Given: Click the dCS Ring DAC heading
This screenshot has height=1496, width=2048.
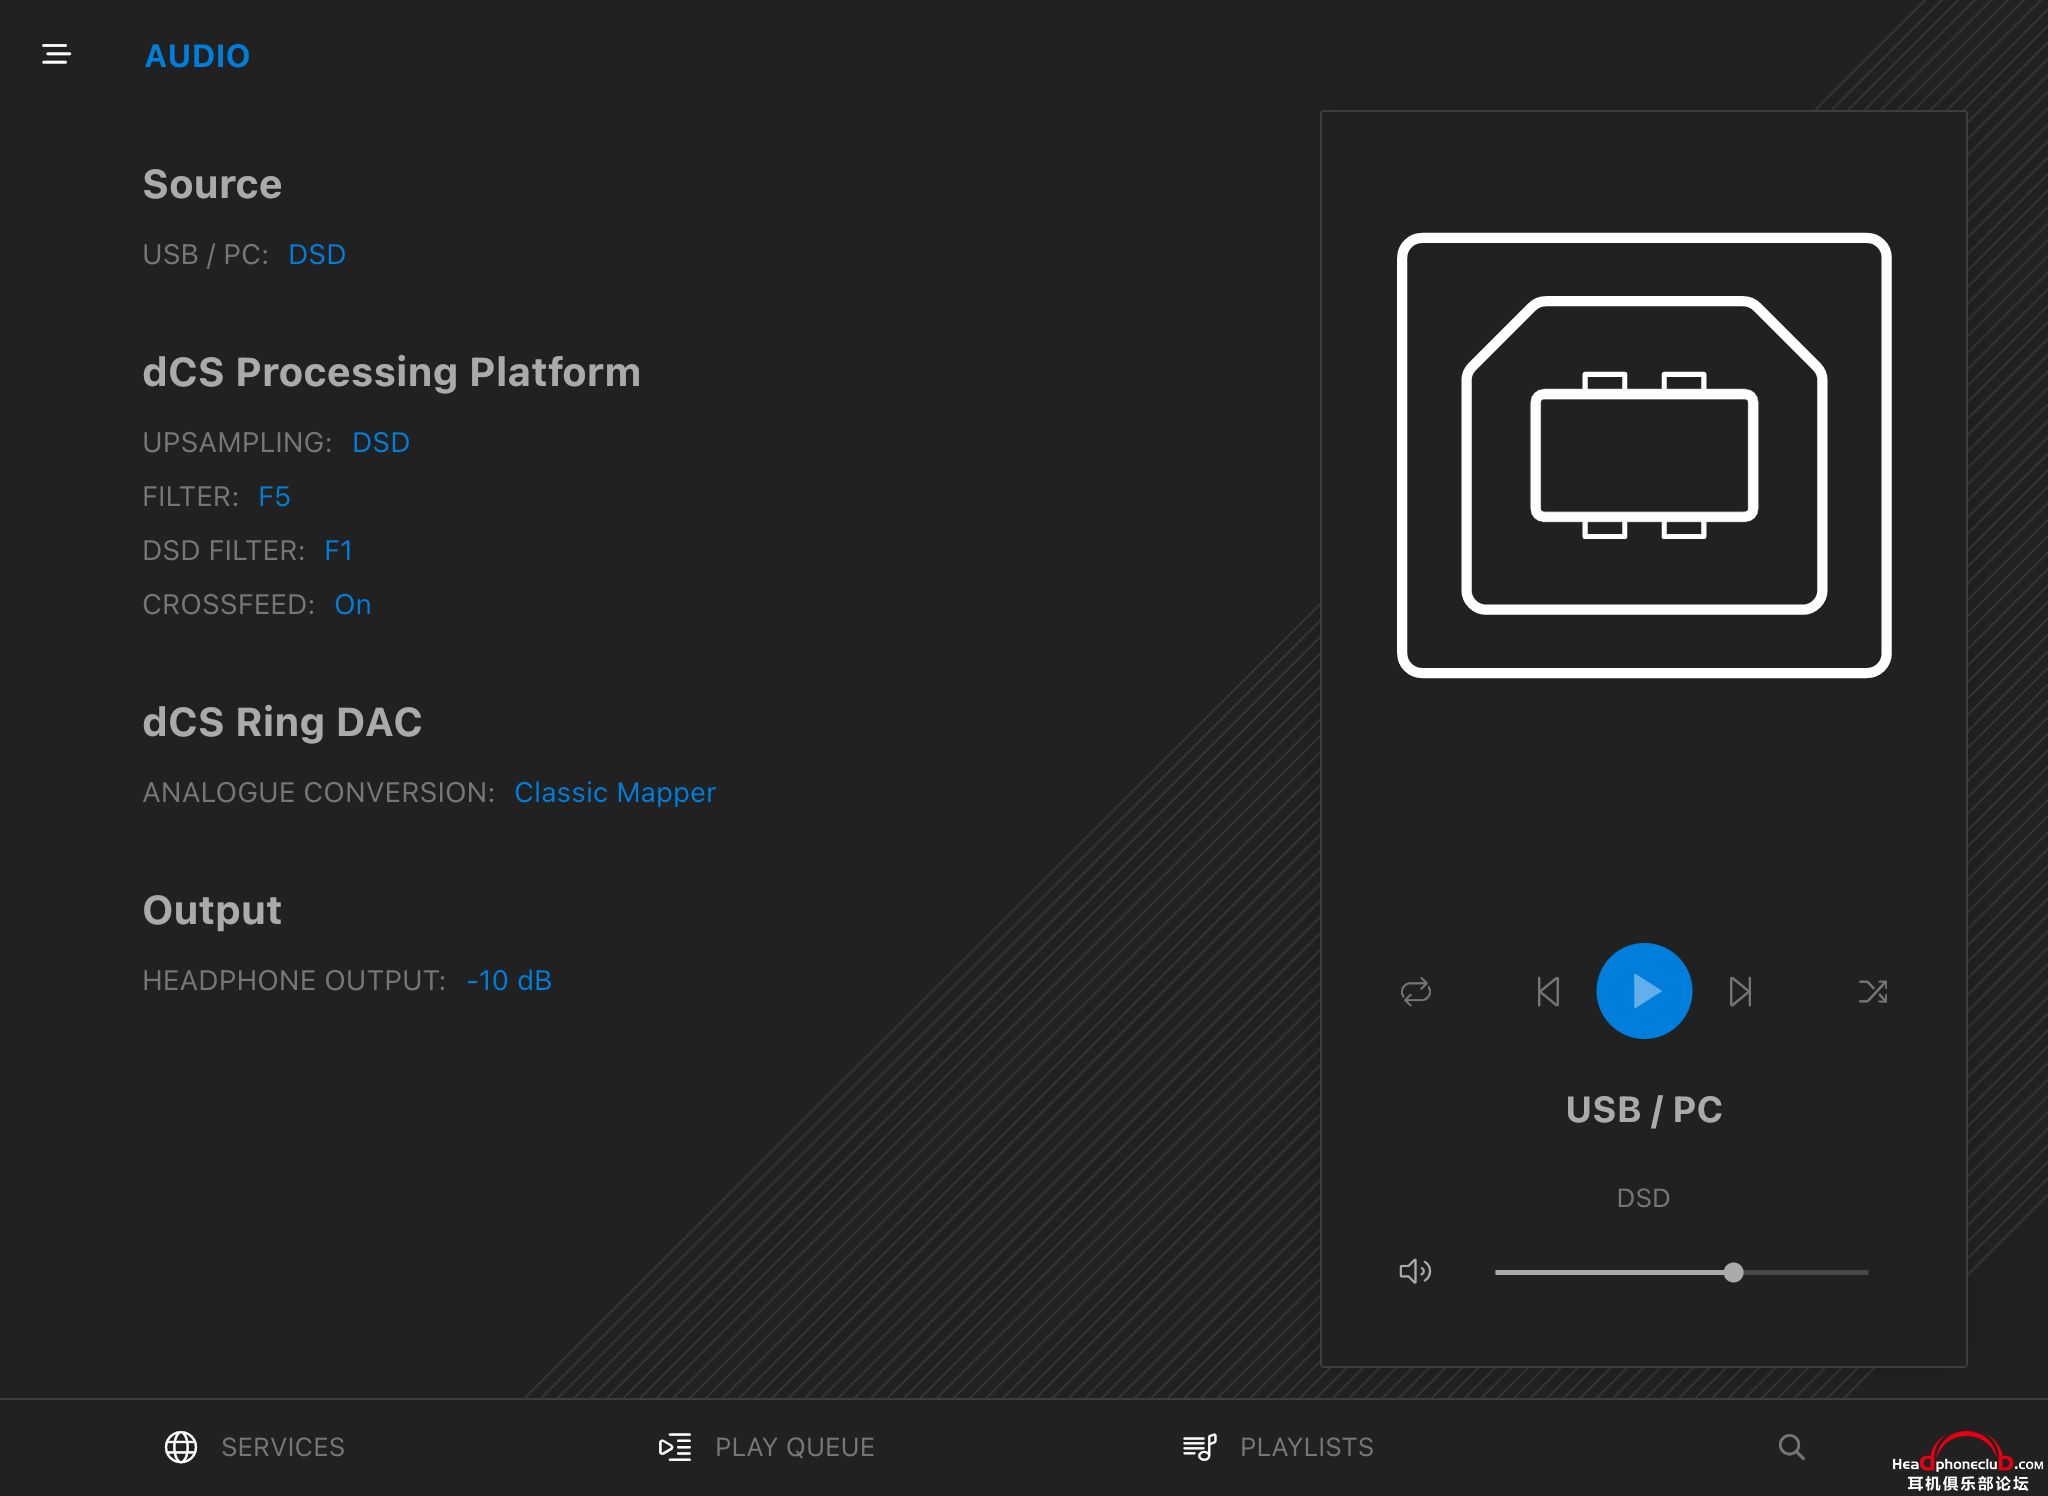Looking at the screenshot, I should tap(282, 722).
